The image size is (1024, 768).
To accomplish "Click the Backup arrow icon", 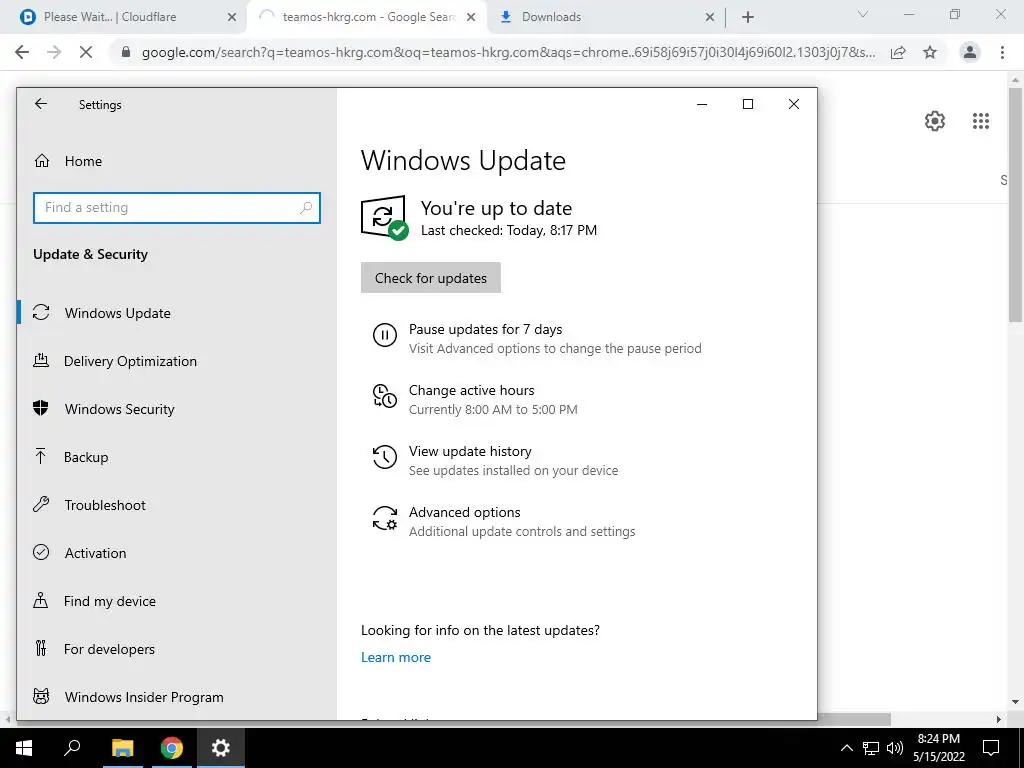I will [x=40, y=456].
